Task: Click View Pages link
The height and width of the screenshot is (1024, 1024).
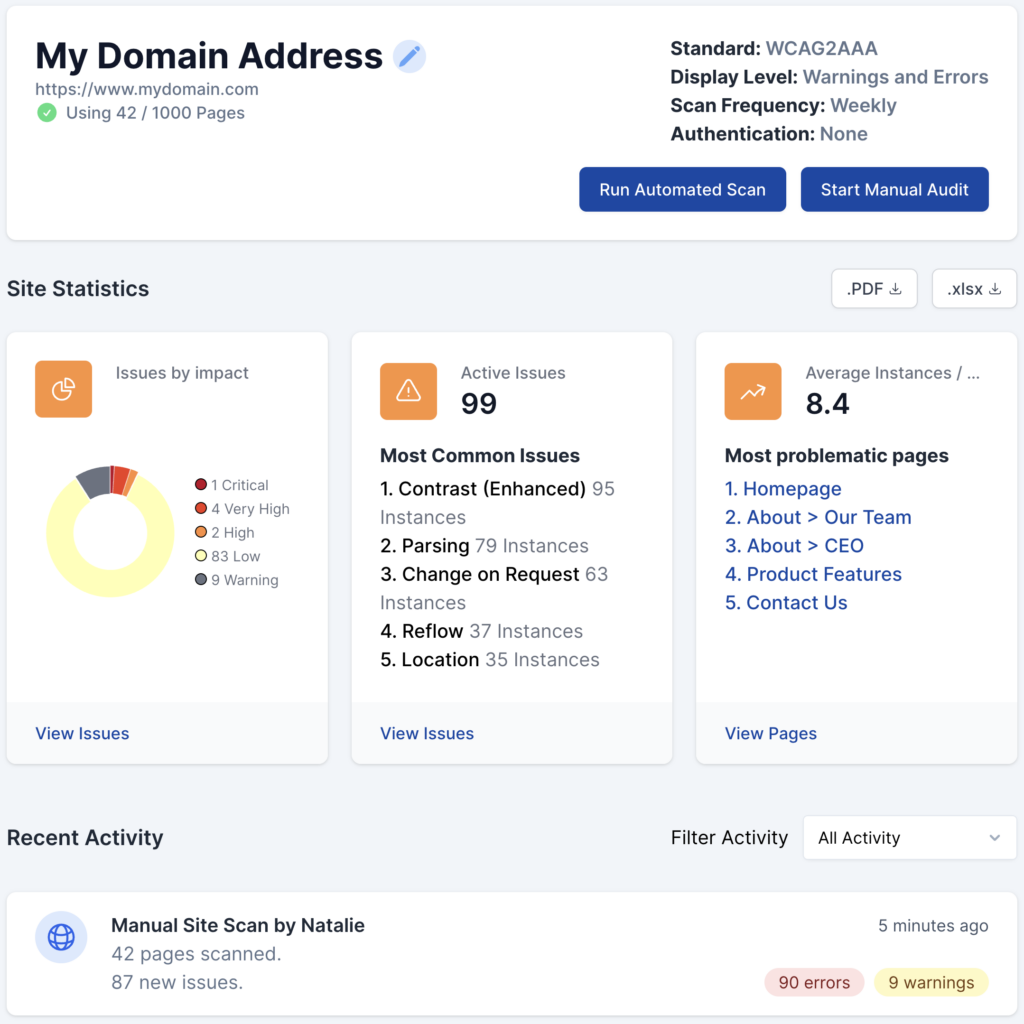Action: click(770, 733)
